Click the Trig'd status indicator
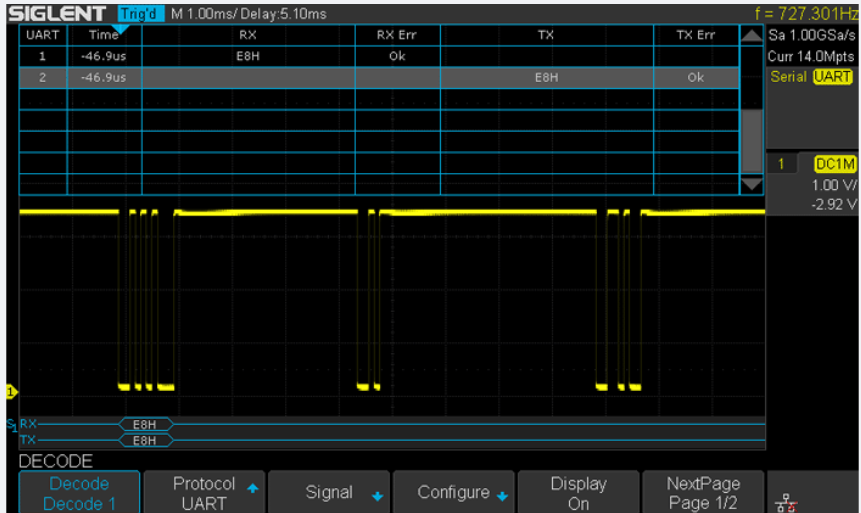The width and height of the screenshot is (861, 513). pos(140,14)
